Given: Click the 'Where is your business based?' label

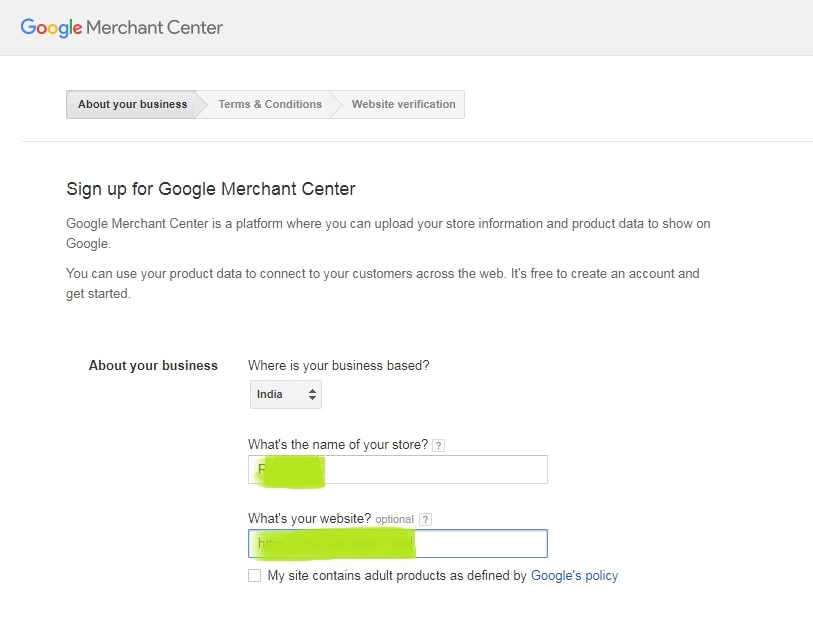Looking at the screenshot, I should (338, 366).
